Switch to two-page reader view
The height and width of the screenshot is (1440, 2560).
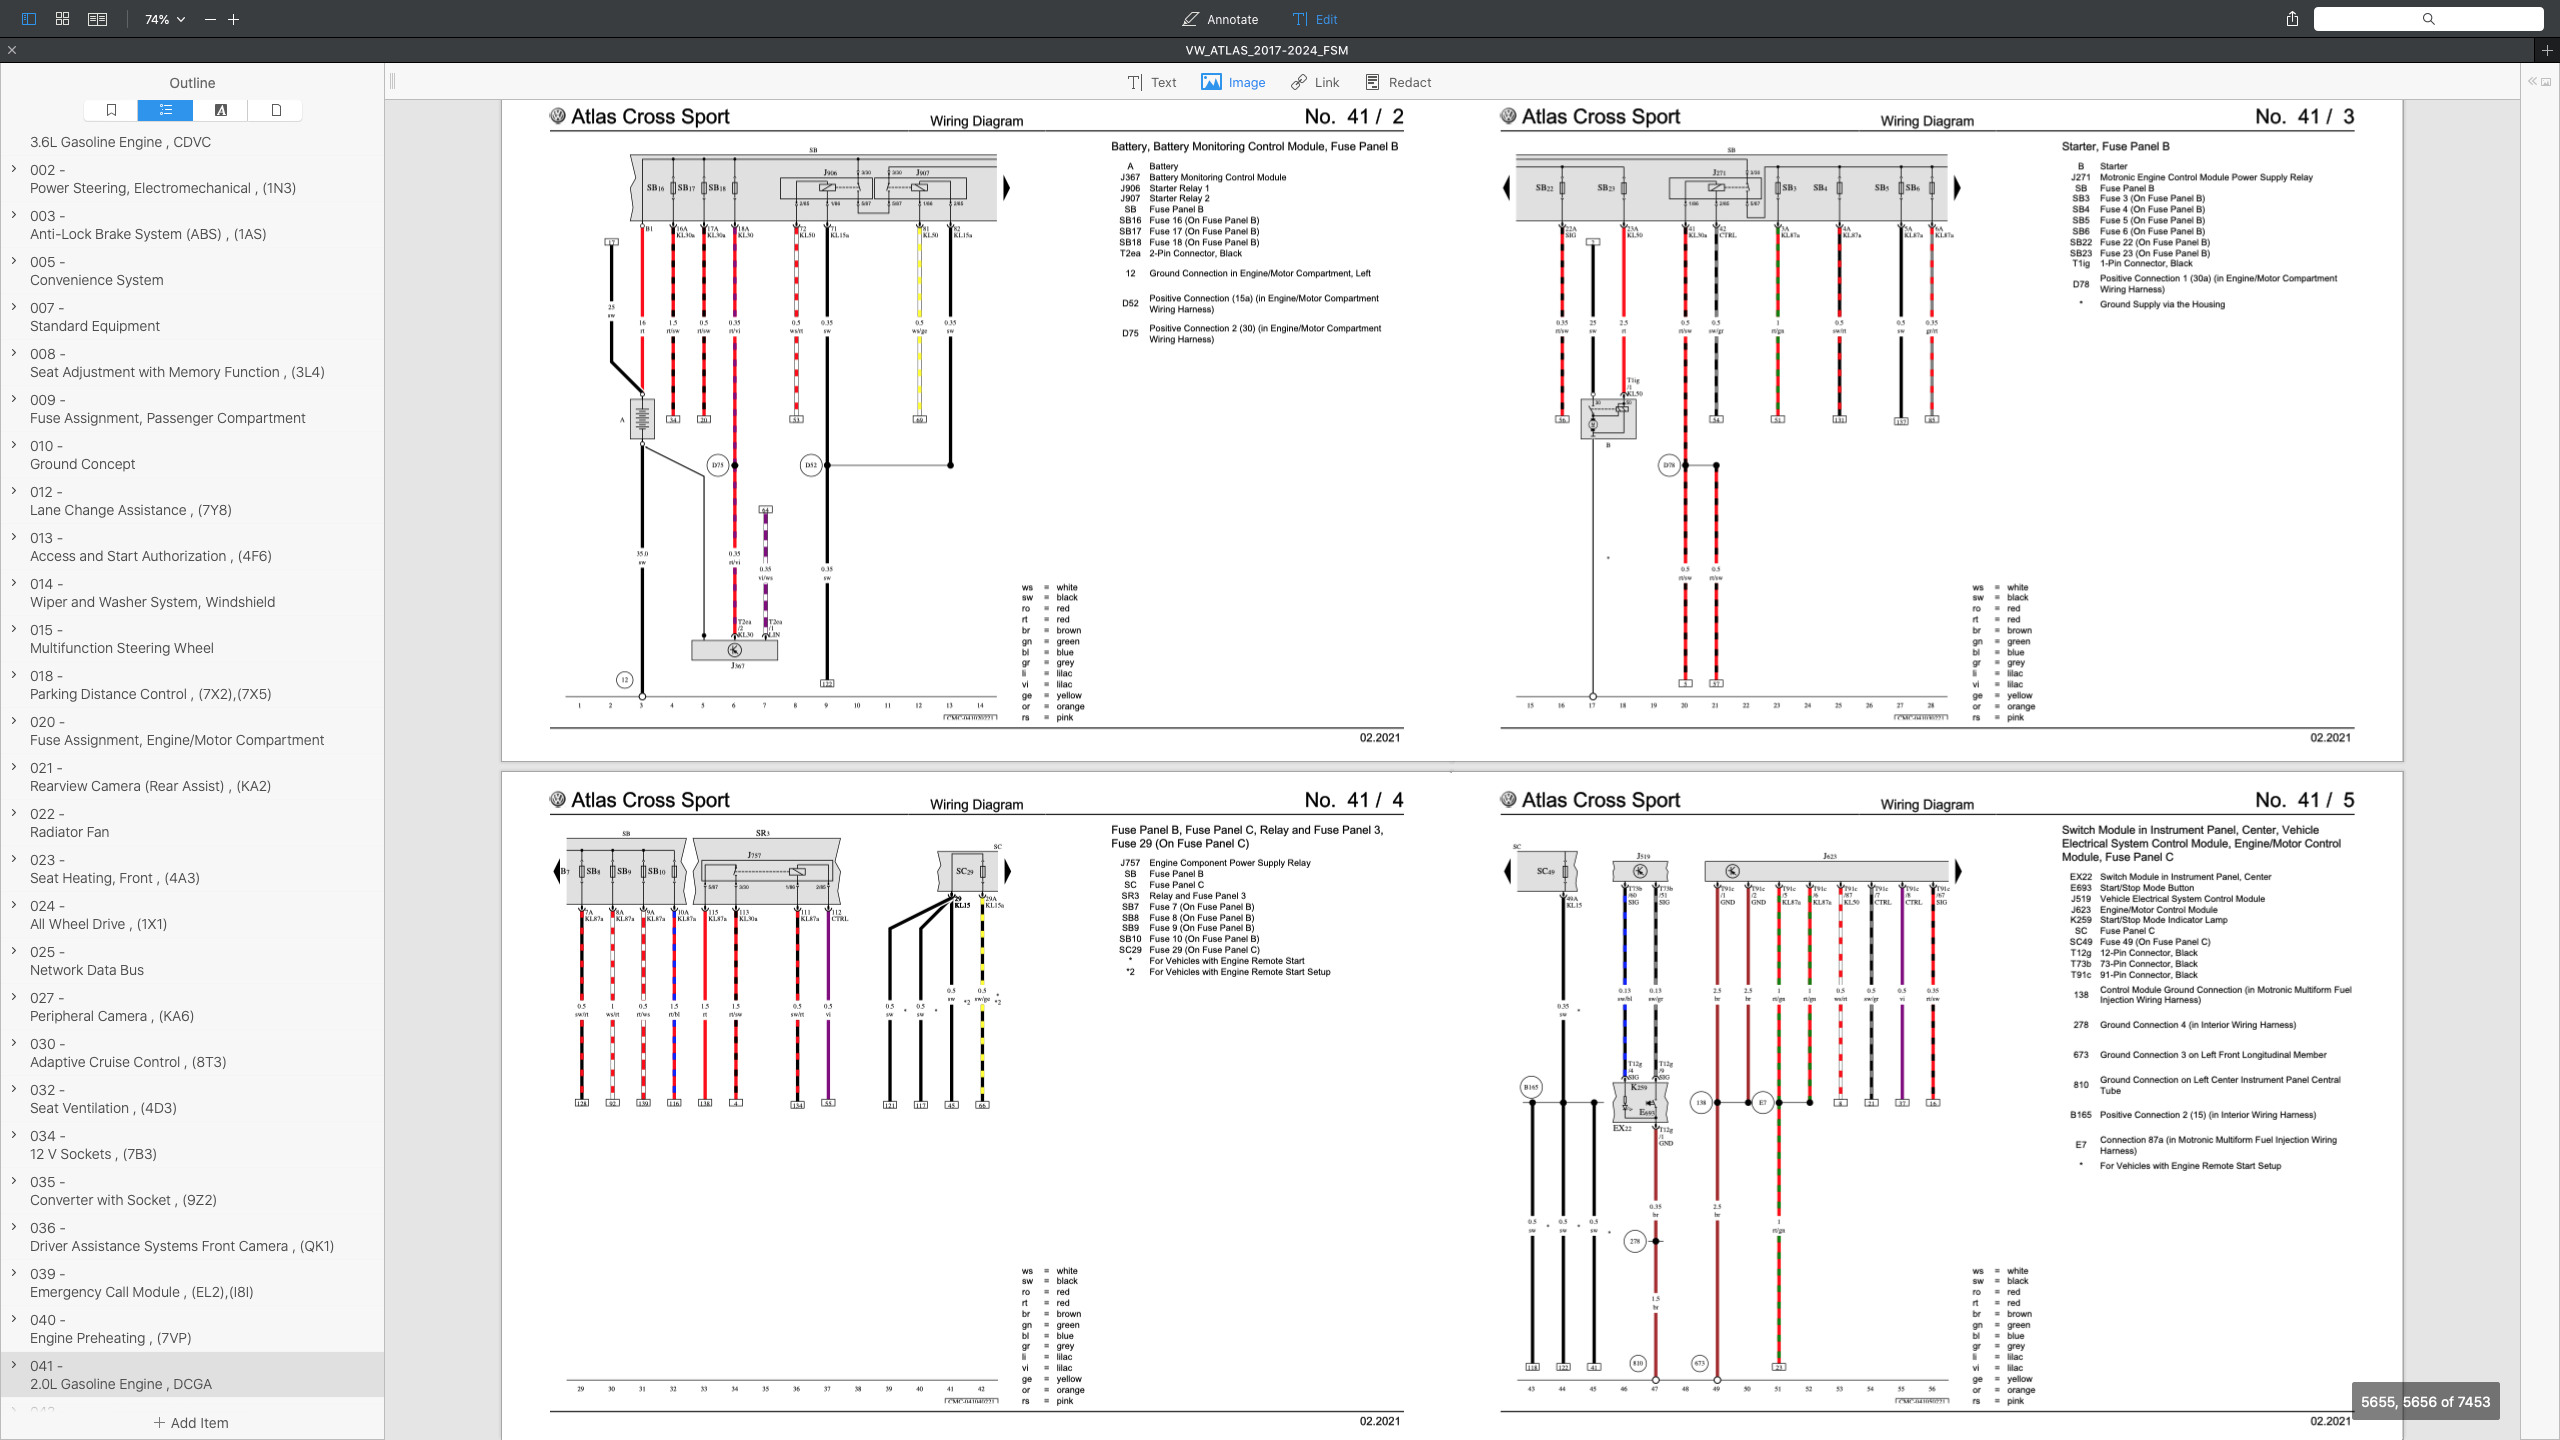coord(97,19)
